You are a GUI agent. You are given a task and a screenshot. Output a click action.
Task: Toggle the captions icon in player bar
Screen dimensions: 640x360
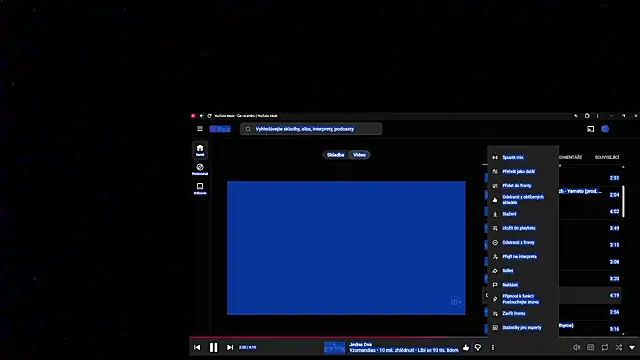(x=591, y=347)
